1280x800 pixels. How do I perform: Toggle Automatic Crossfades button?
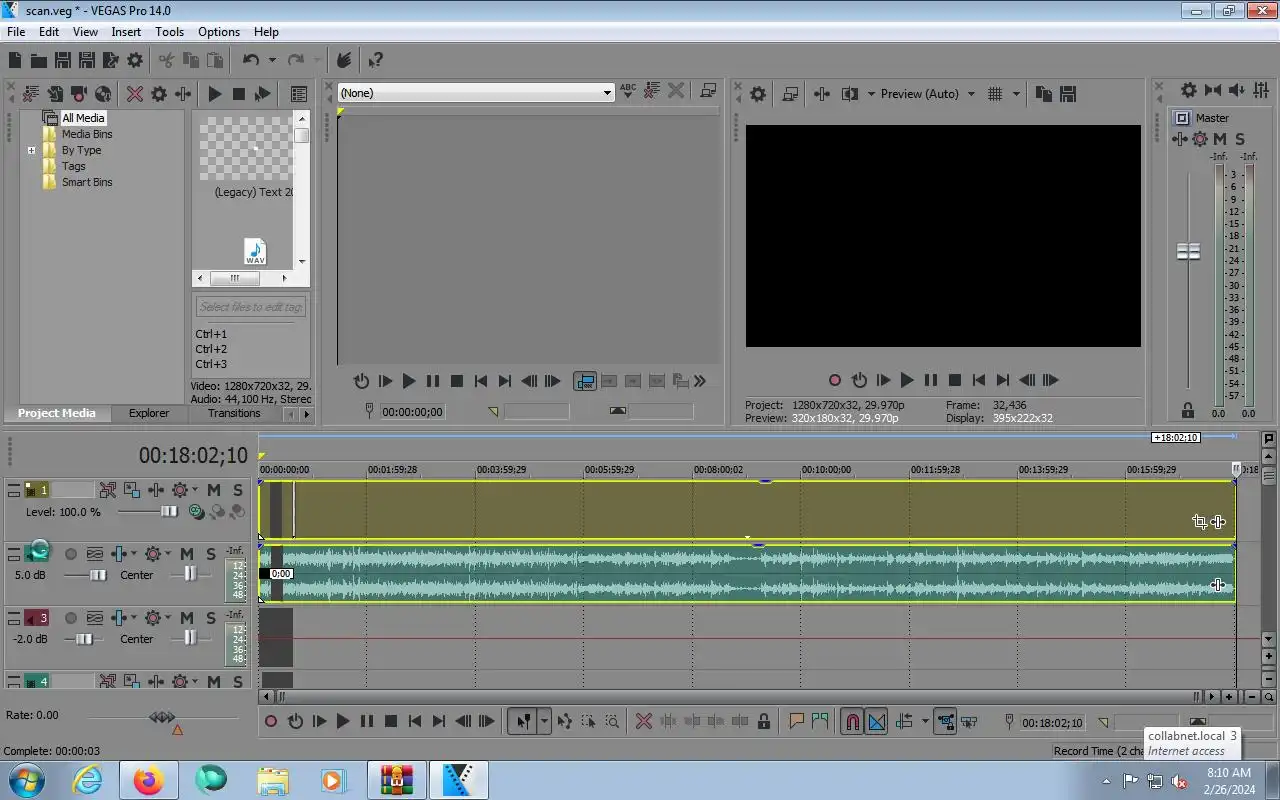[877, 721]
